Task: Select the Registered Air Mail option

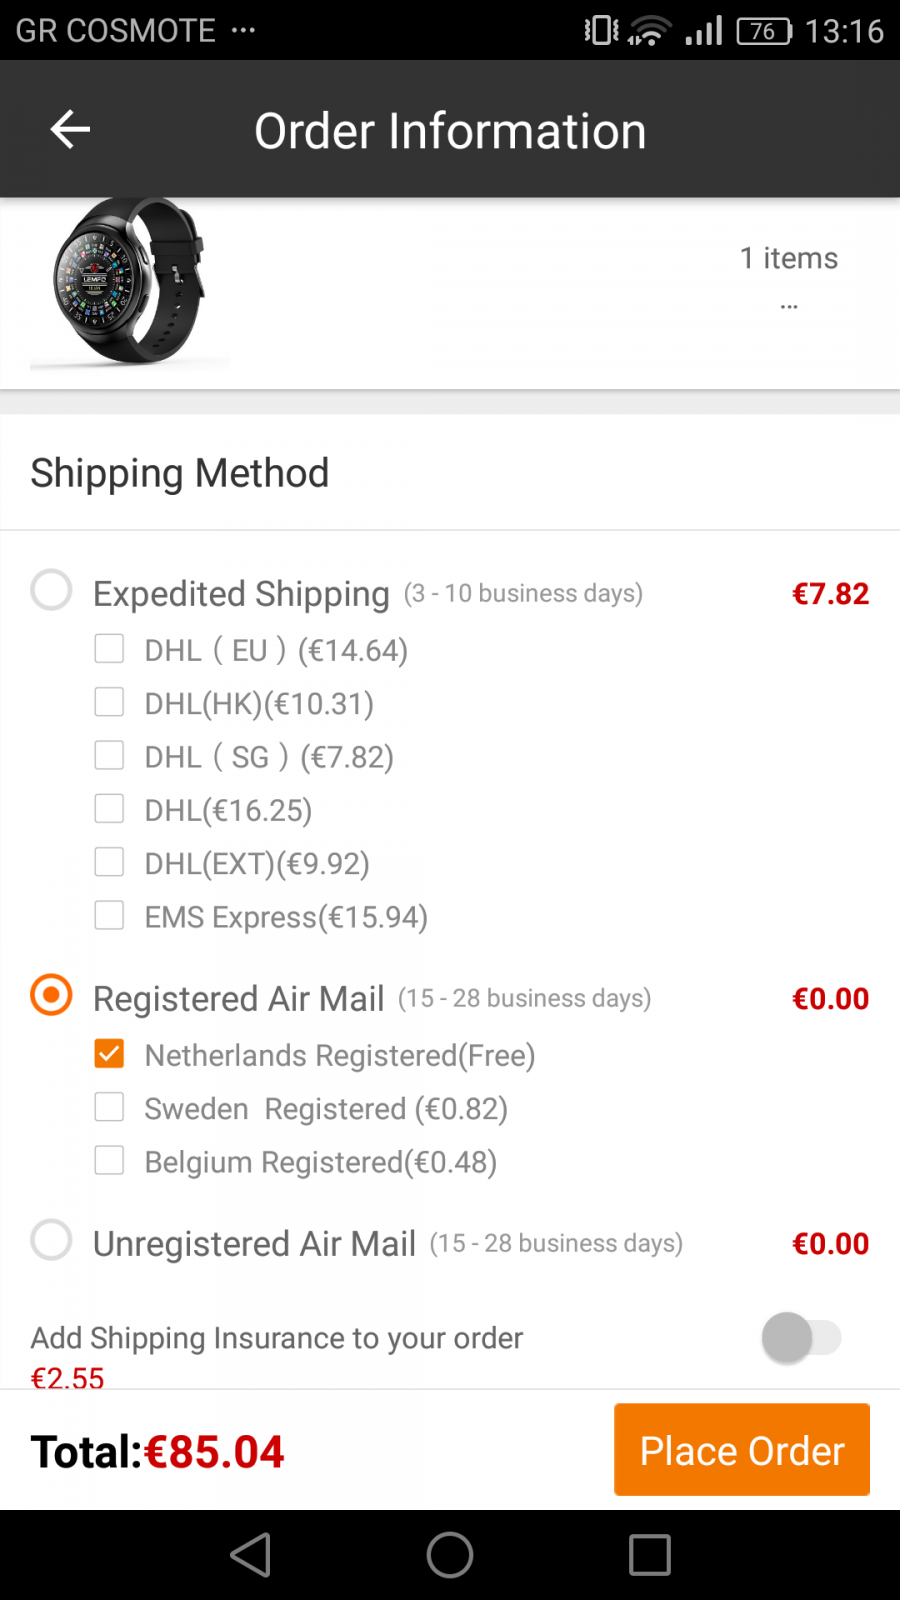Action: pos(51,995)
